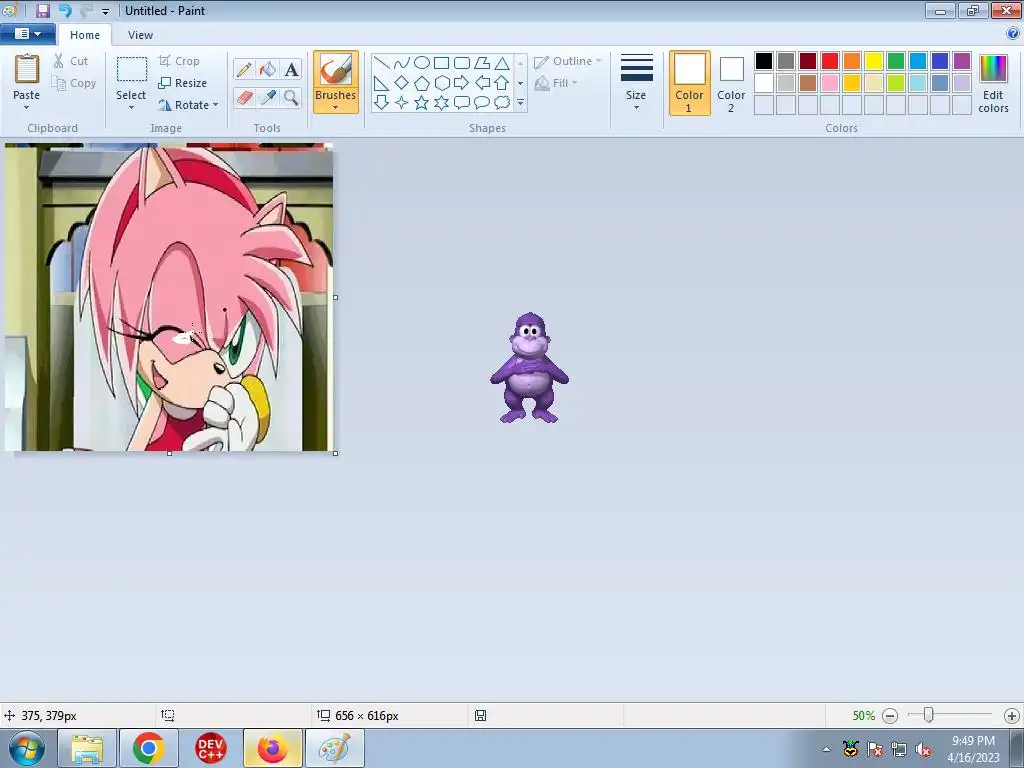Image resolution: width=1024 pixels, height=768 pixels.
Task: Click the Undo arrow in the title bar
Action: tap(65, 10)
